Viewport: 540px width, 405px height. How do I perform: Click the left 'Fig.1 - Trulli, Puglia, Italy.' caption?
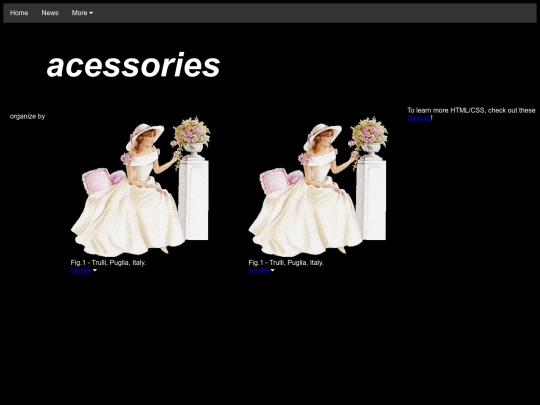click(108, 262)
